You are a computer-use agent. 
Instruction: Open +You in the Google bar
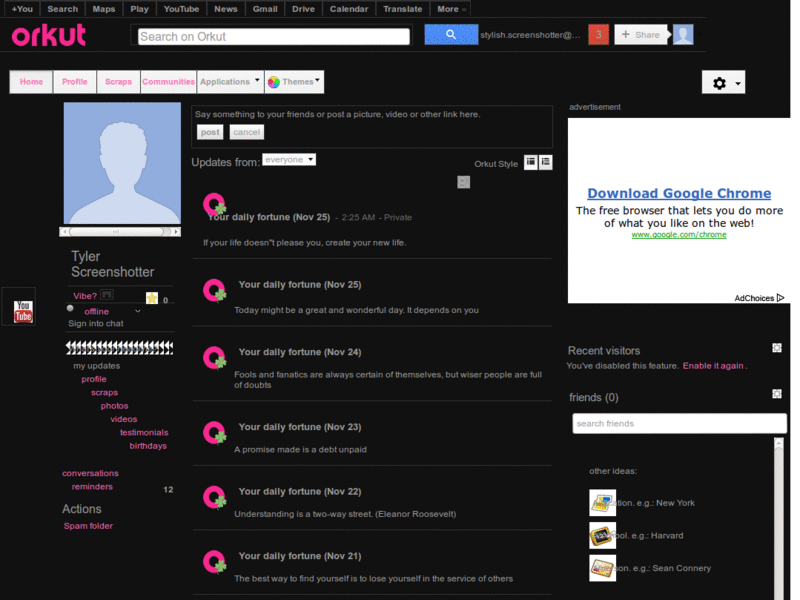click(22, 9)
